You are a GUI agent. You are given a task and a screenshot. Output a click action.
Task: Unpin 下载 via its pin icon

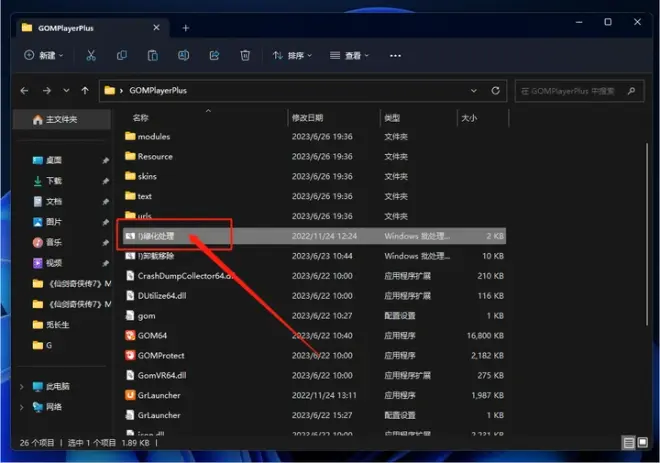105,181
